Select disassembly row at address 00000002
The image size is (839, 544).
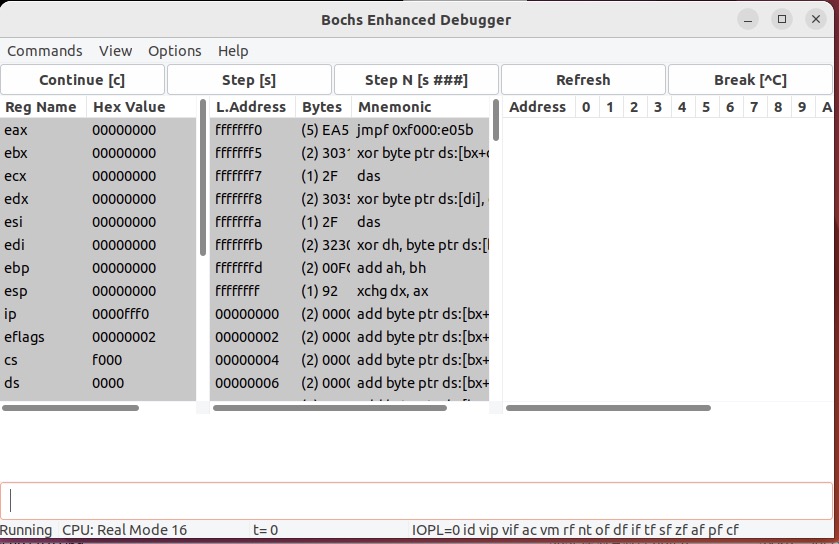click(x=349, y=337)
